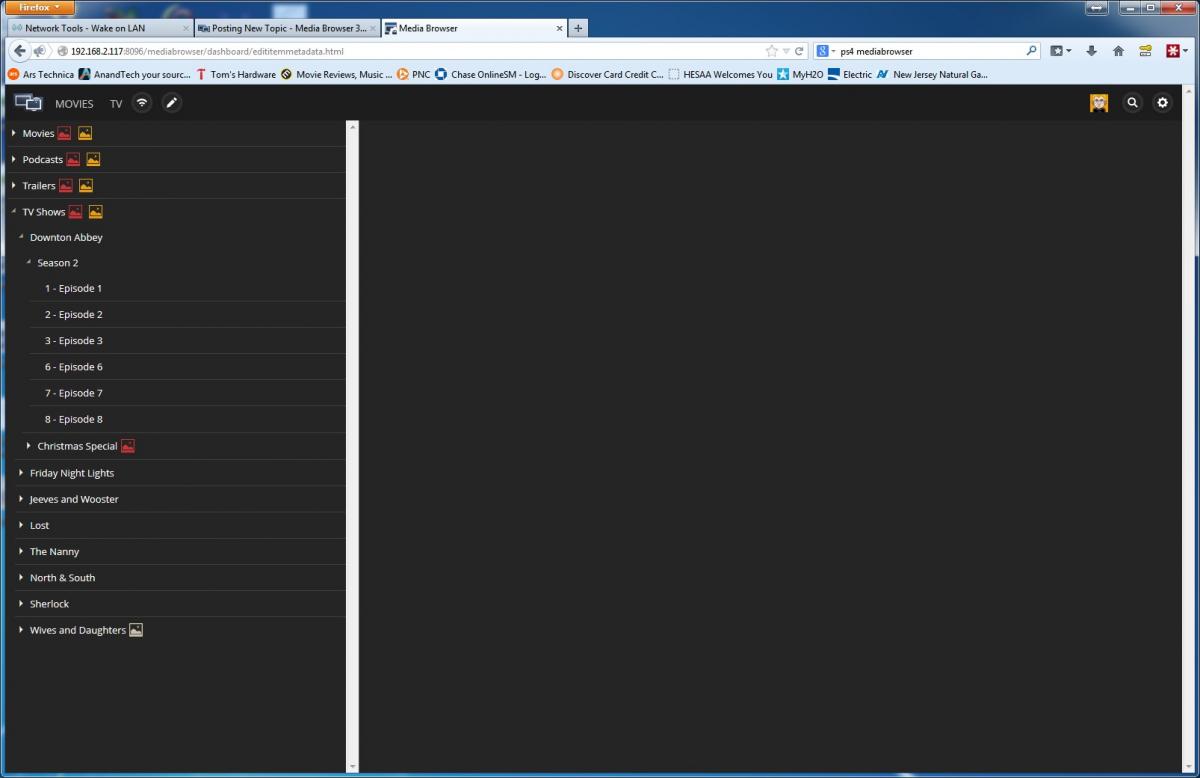The image size is (1200, 778).
Task: Go to the Firefox home page icon
Action: 1118,51
